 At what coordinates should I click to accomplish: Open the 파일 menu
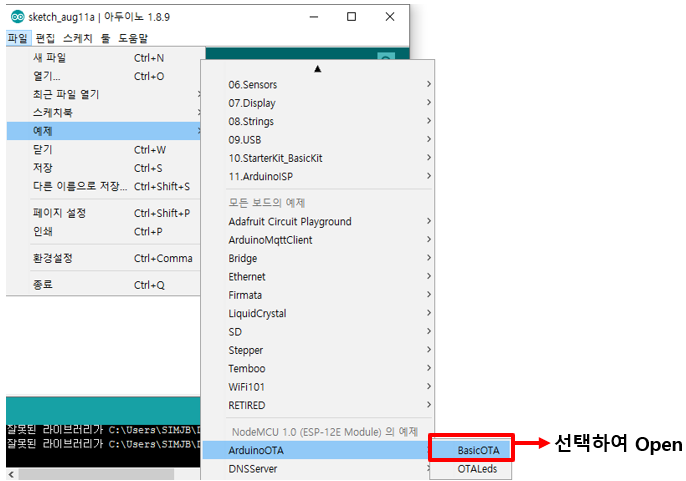pyautogui.click(x=18, y=38)
